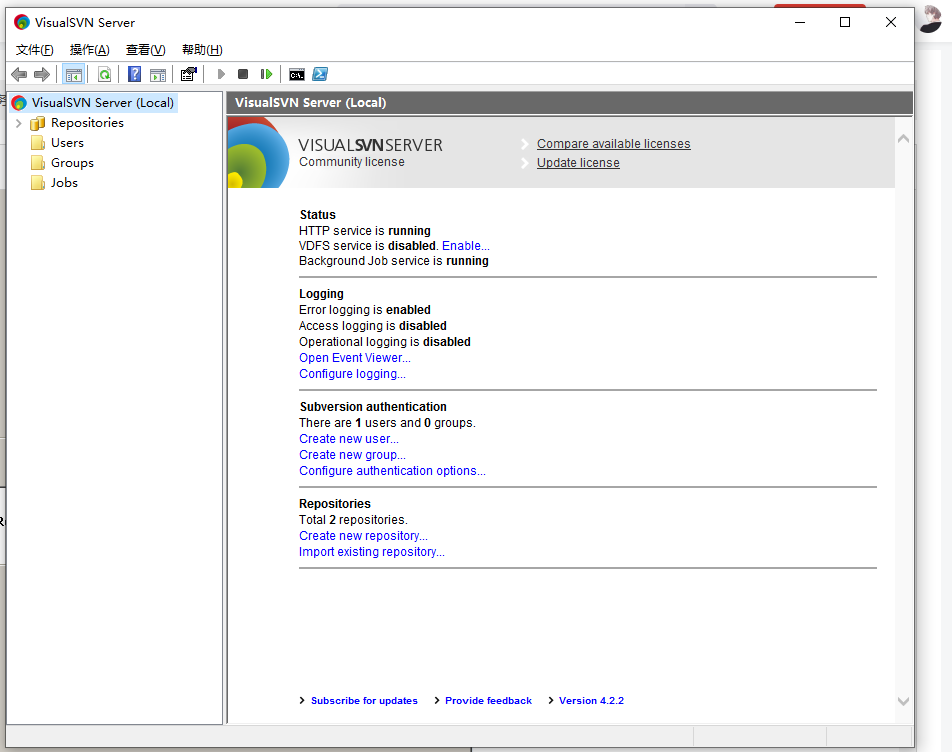Image resolution: width=952 pixels, height=752 pixels.
Task: Click Import existing repository... link
Action: point(372,552)
